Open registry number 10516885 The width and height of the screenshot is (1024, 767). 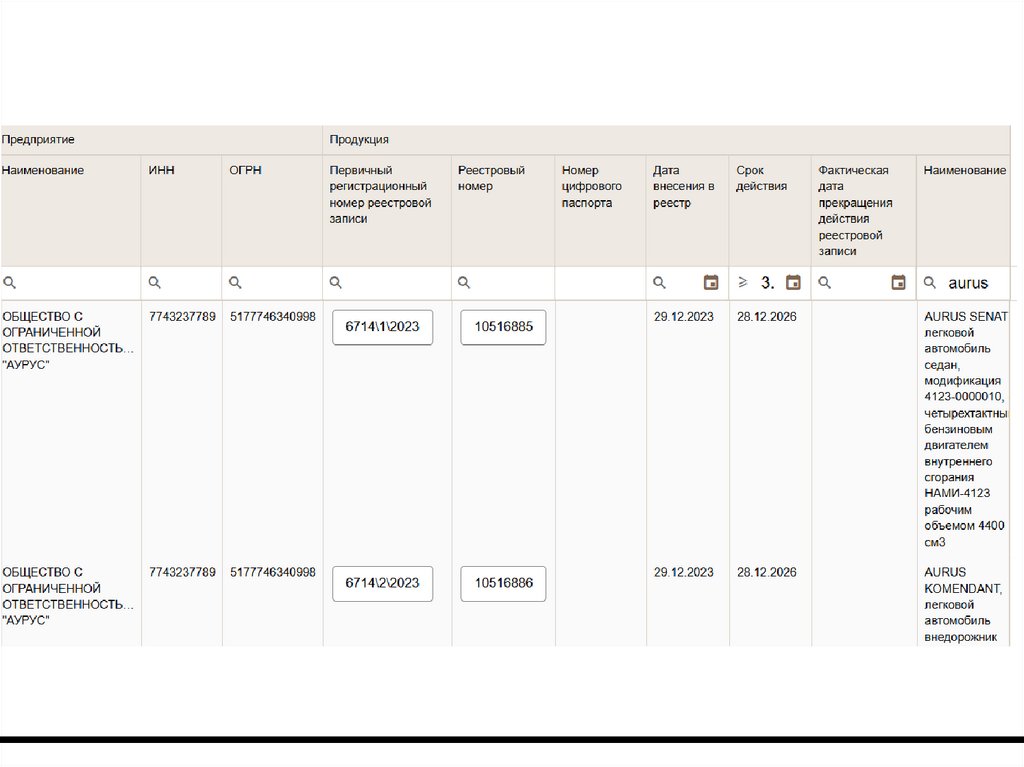click(x=504, y=327)
